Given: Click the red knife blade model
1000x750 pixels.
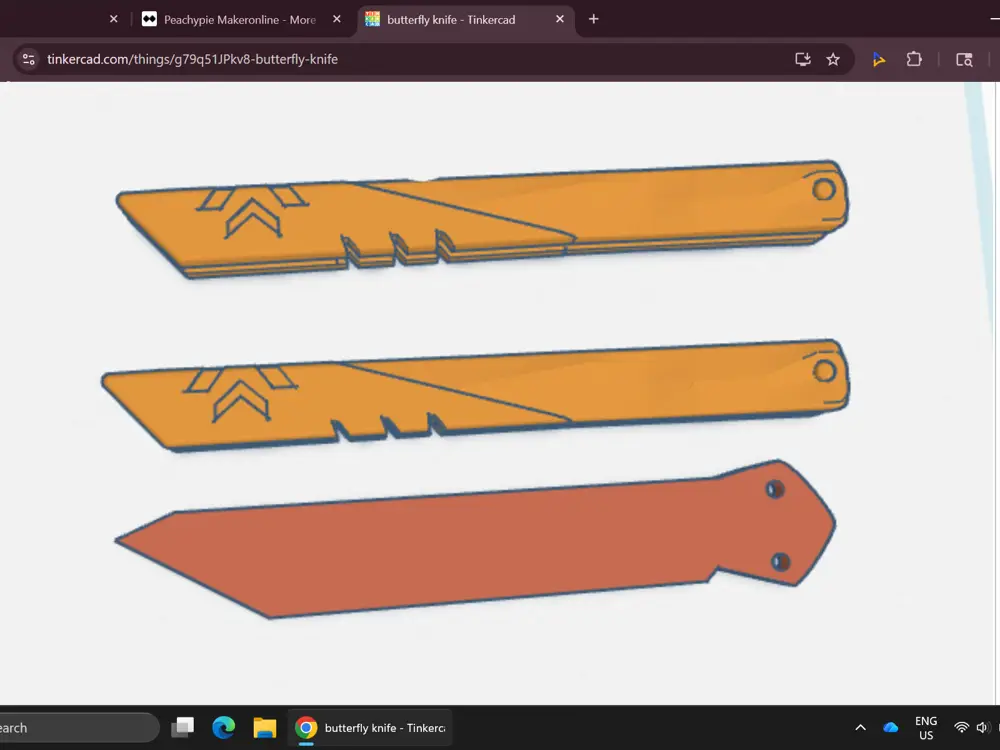Looking at the screenshot, I should click(x=475, y=539).
